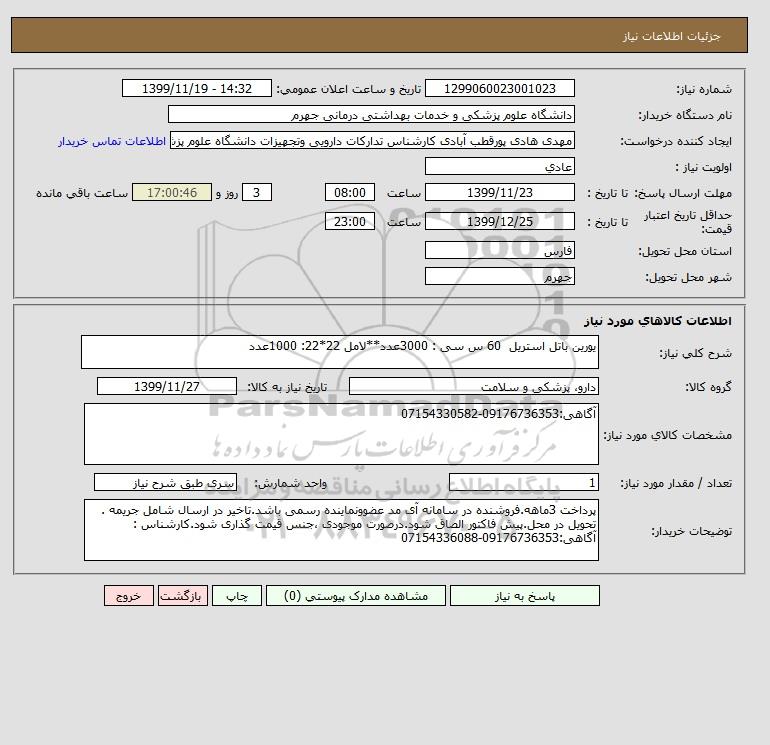Click announcement date field 1399/11/19 - 14:32
The image size is (770, 745).
[x=196, y=88]
